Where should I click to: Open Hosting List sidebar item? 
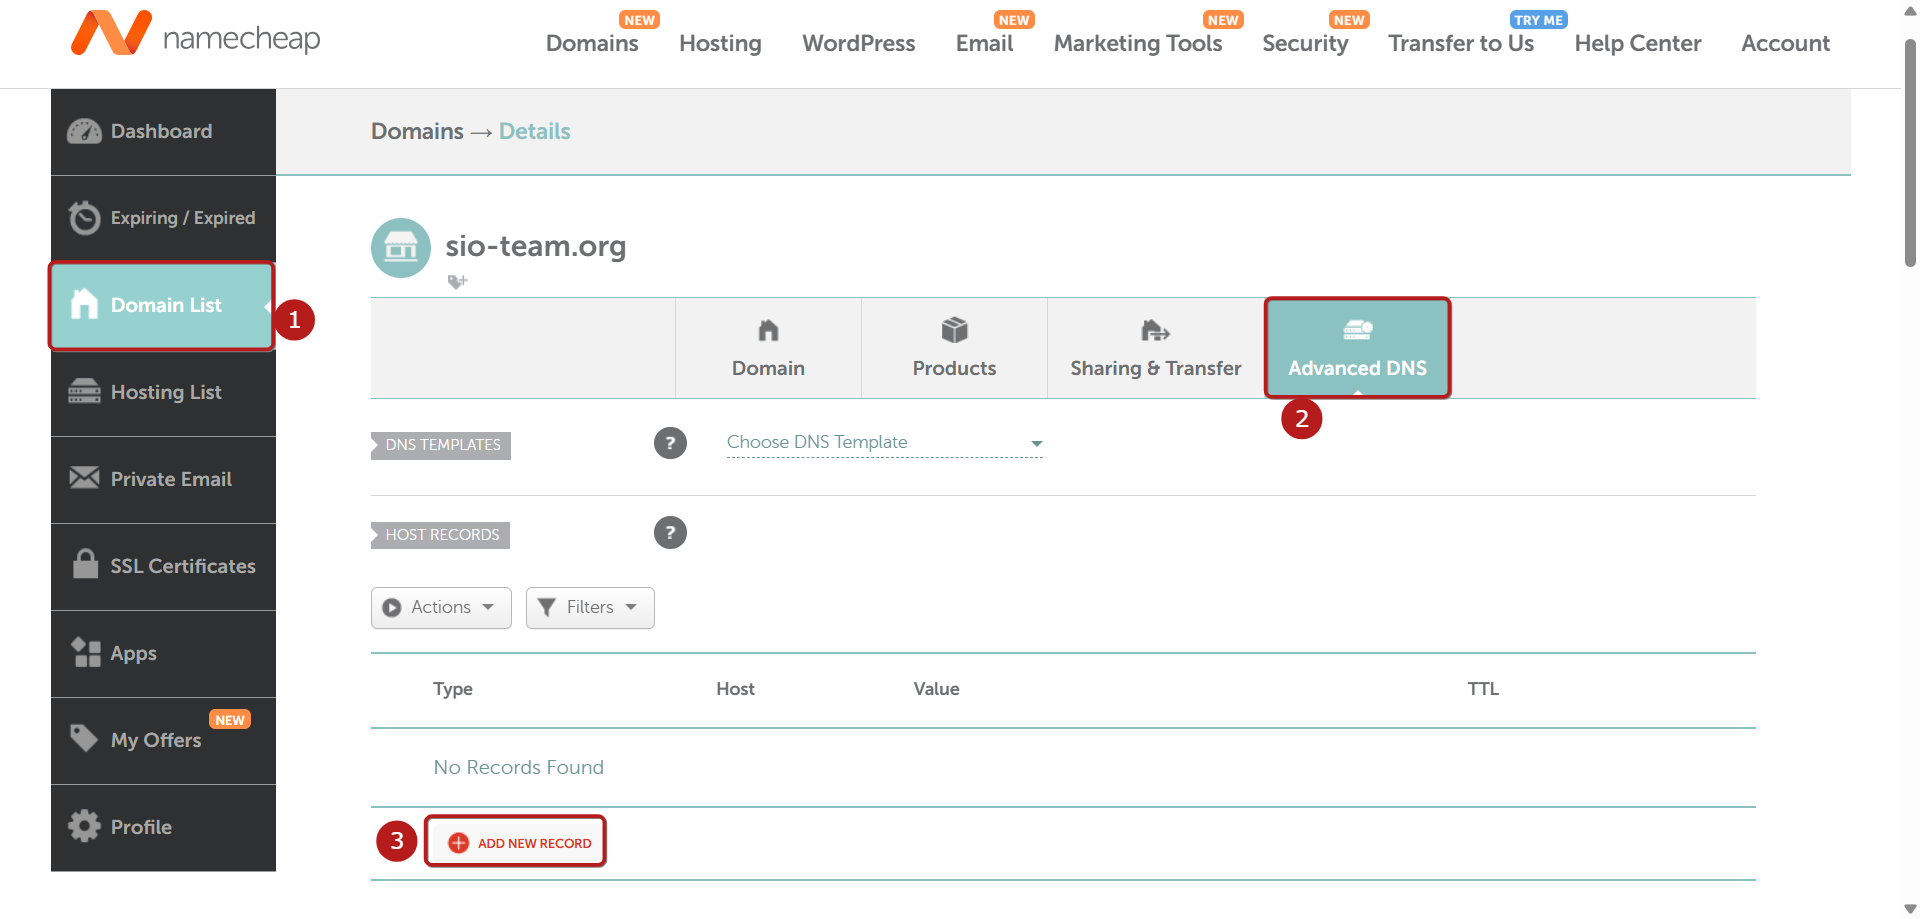(x=163, y=392)
